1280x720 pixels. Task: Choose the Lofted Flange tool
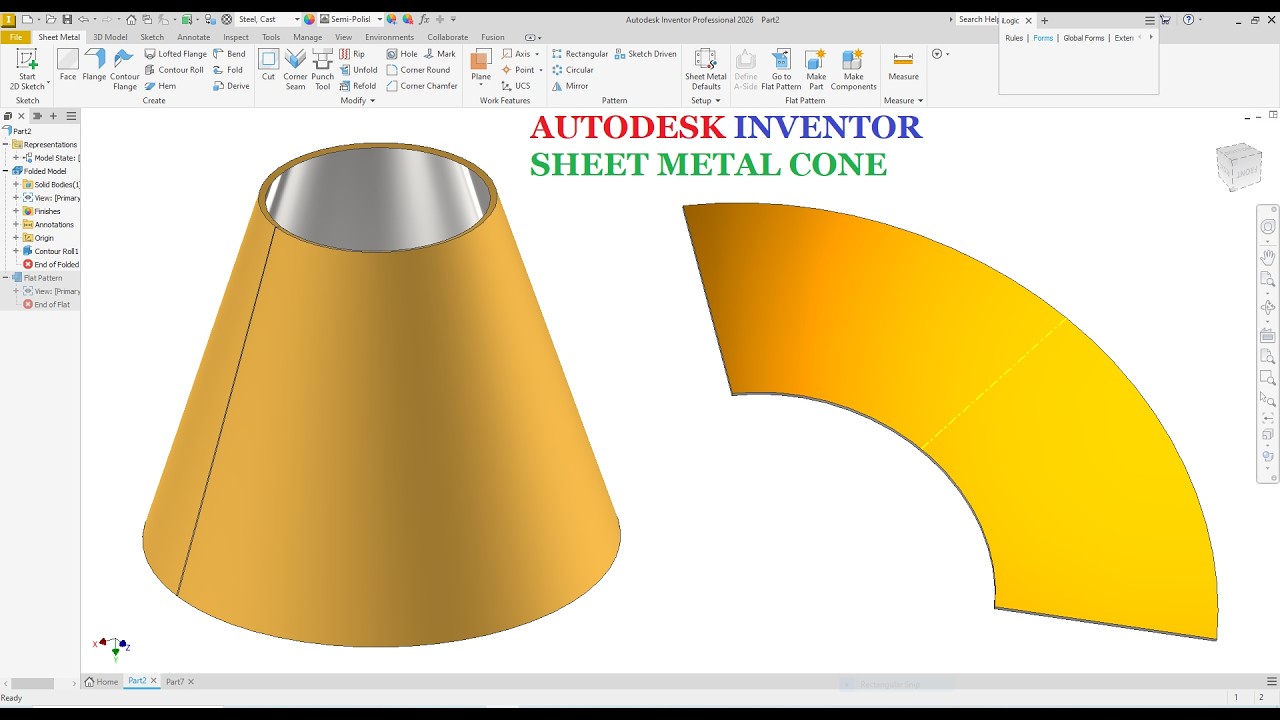[x=175, y=54]
